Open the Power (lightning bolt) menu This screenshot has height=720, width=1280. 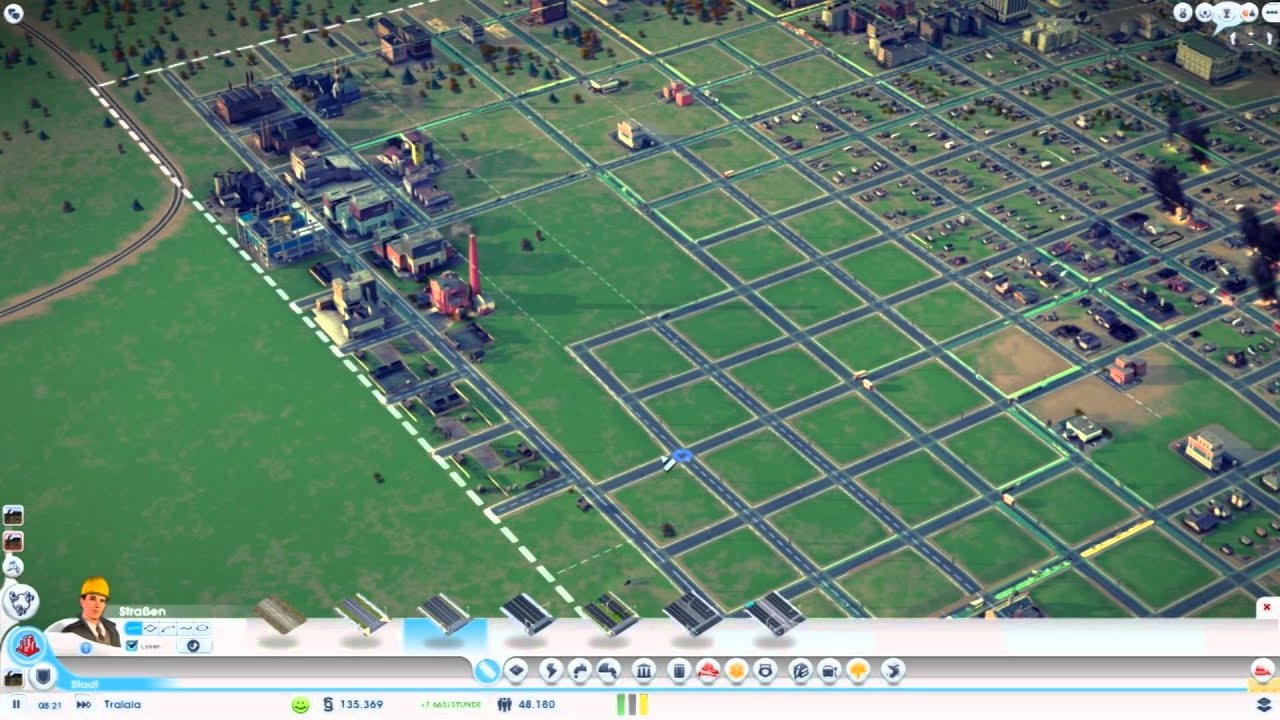click(x=550, y=671)
